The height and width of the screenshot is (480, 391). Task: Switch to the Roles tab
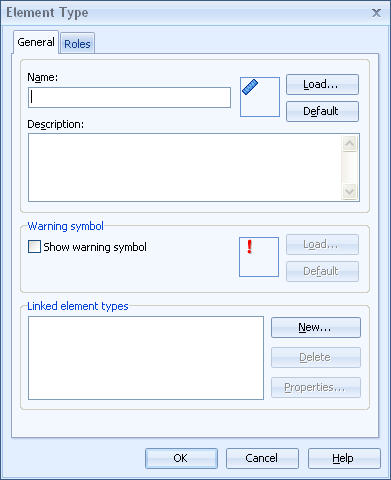tap(77, 44)
